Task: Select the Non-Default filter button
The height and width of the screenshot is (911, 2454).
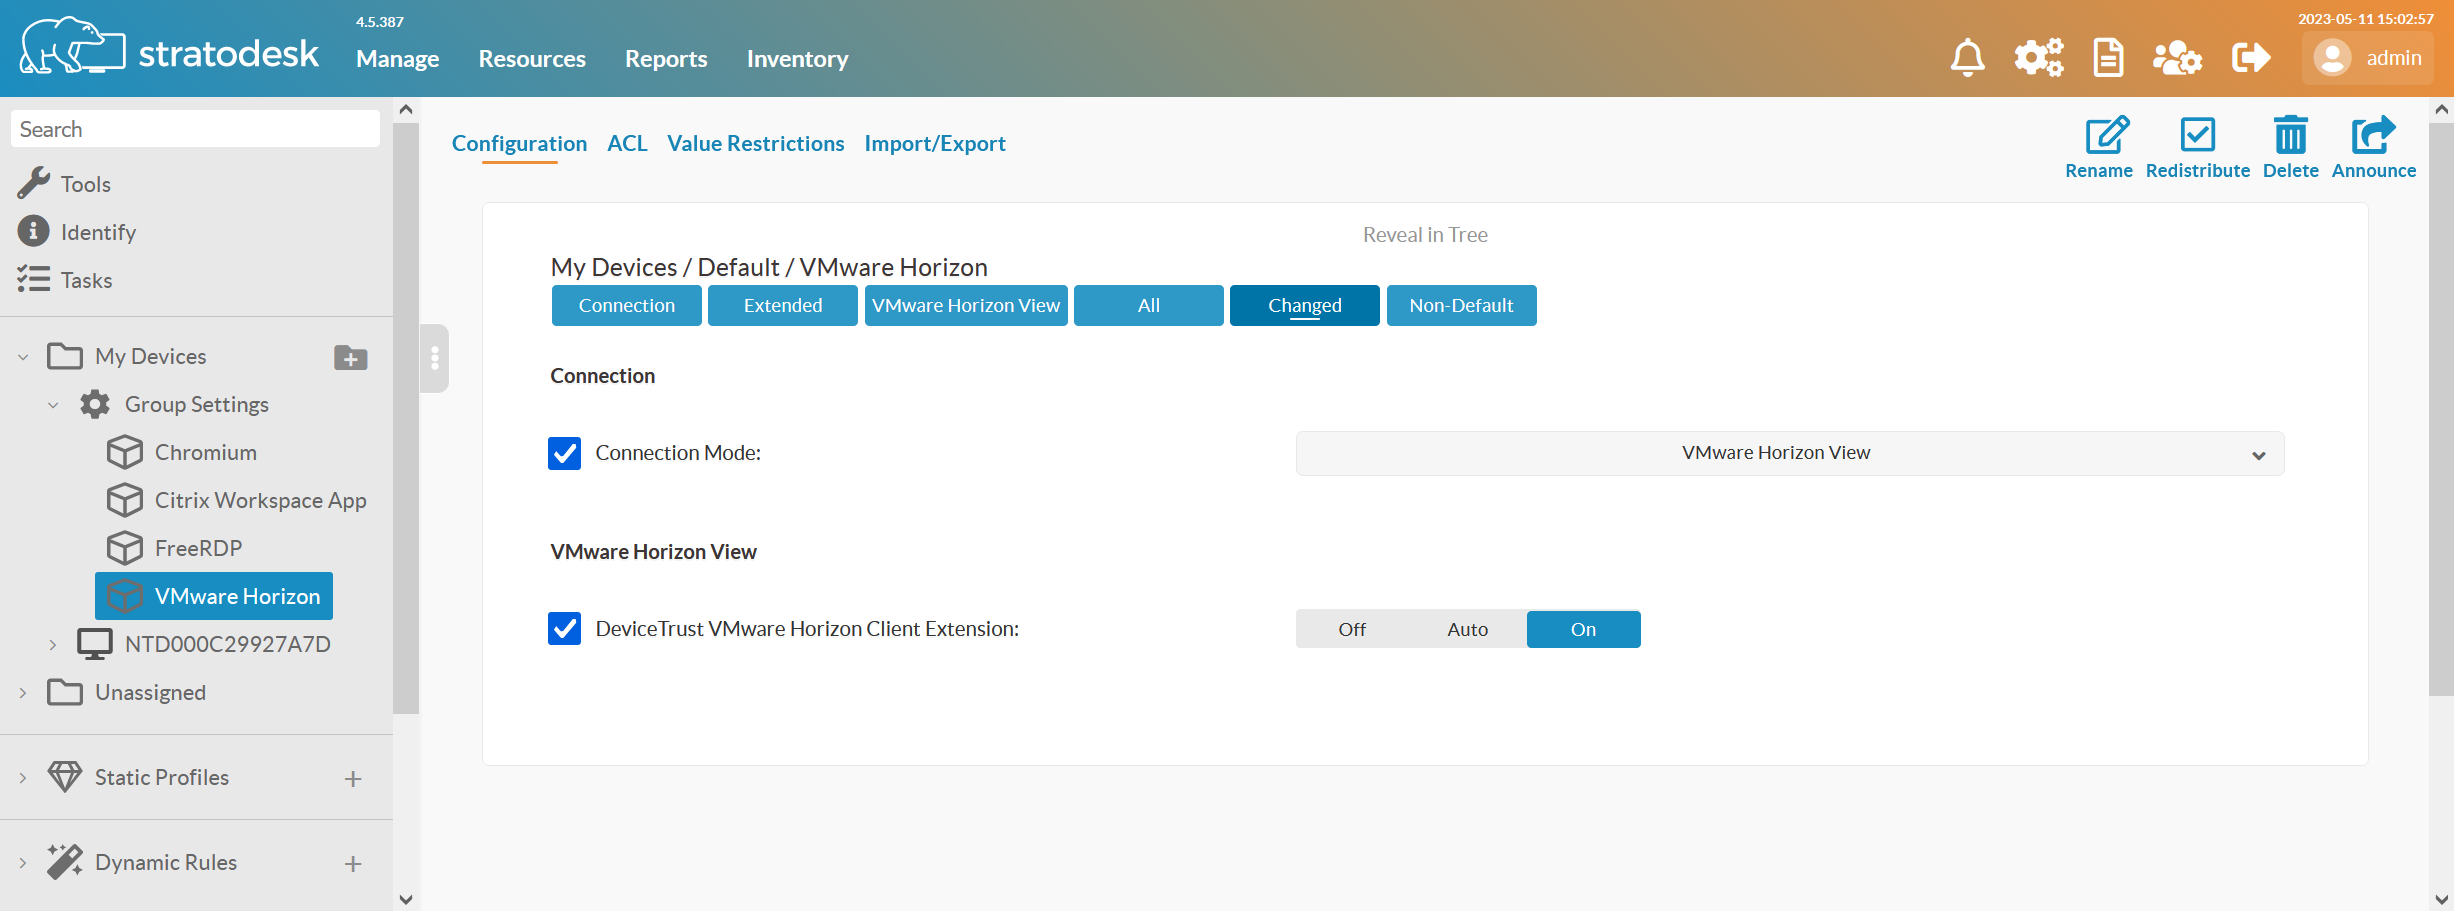Action: [x=1461, y=305]
